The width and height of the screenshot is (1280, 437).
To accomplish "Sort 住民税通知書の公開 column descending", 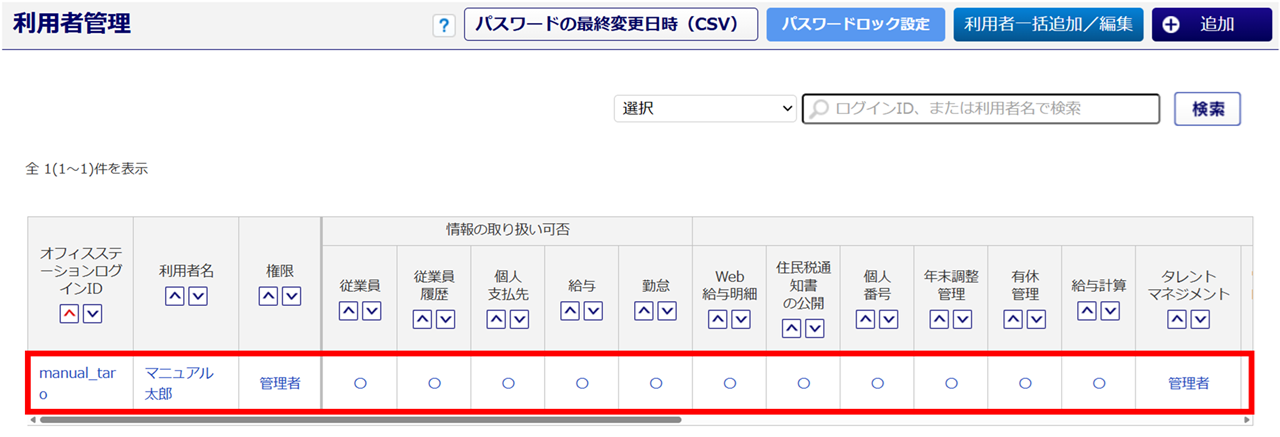I will pyautogui.click(x=816, y=328).
